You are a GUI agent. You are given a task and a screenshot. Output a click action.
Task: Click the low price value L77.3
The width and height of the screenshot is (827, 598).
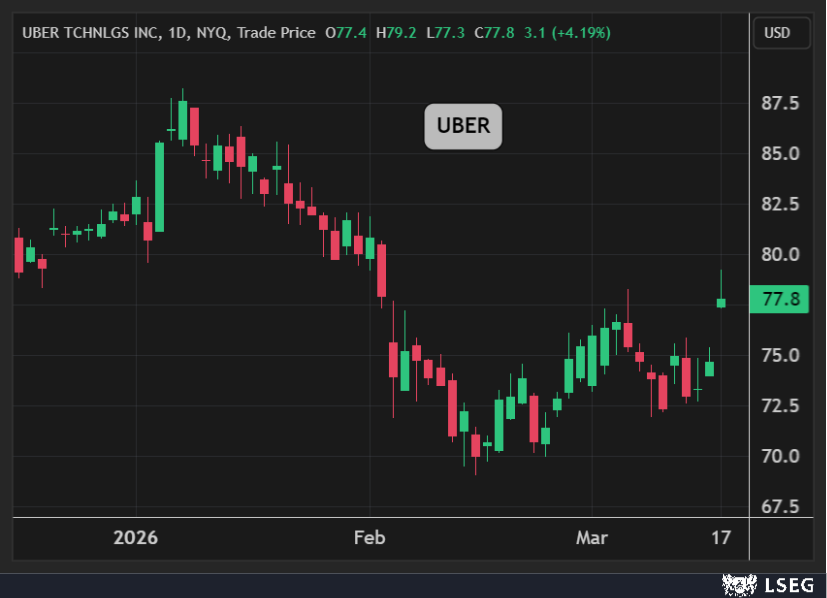(x=443, y=33)
